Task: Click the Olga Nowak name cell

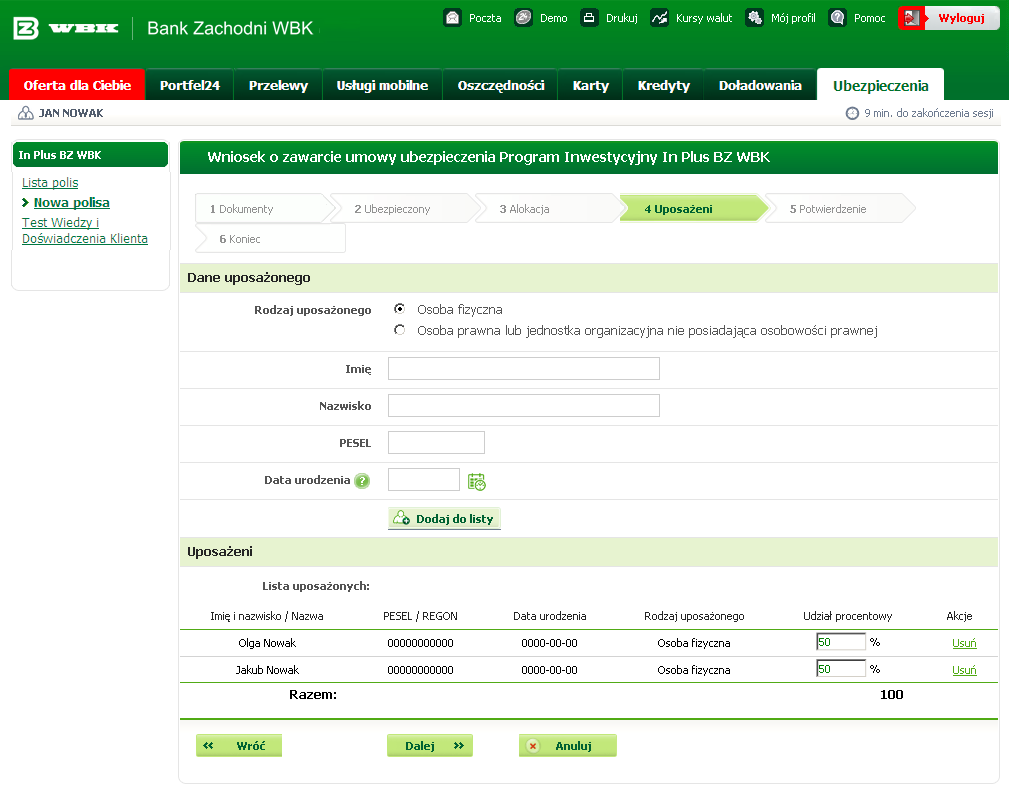Action: point(267,643)
